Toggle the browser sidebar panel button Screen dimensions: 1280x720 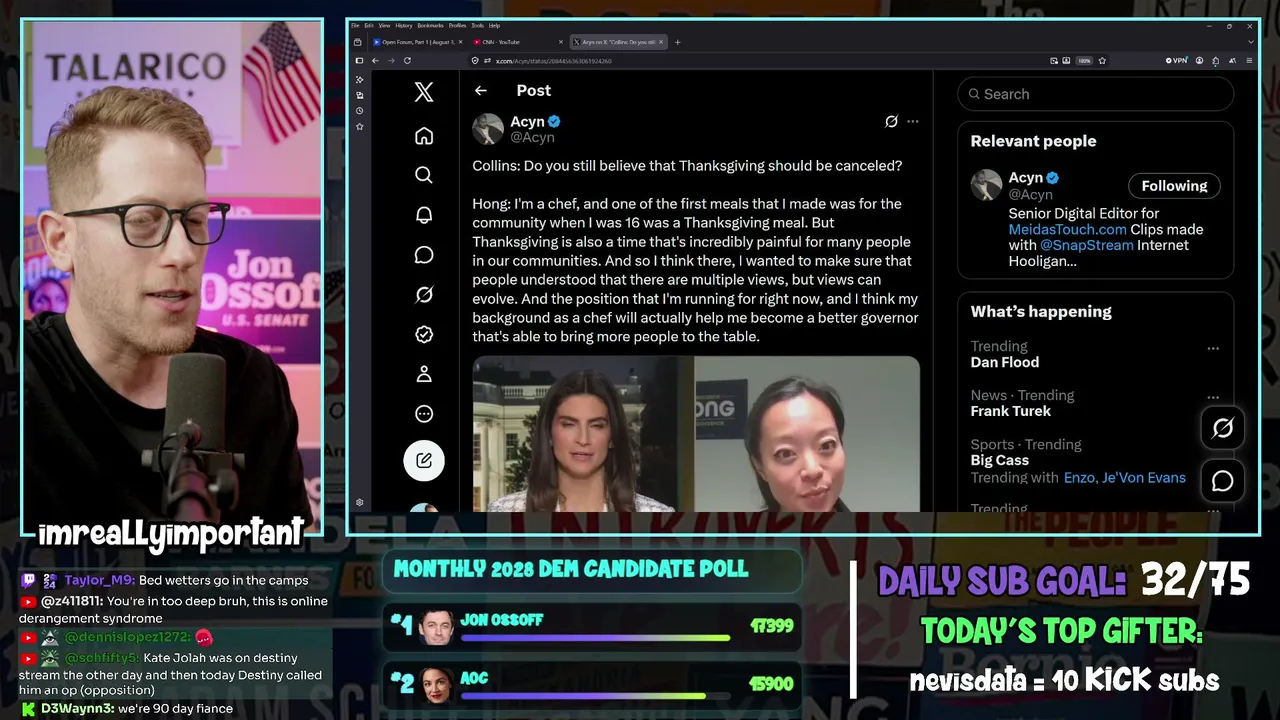pyautogui.click(x=359, y=61)
